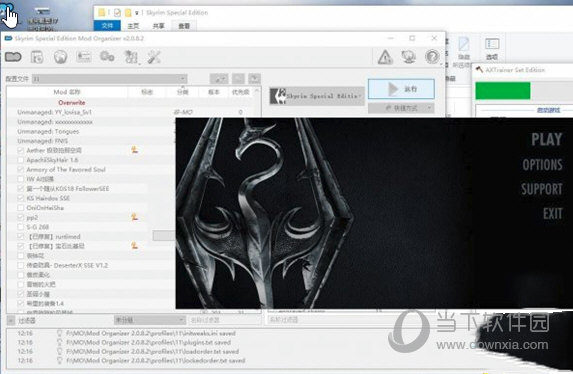
Task: Open the warning triangle Problems icon
Action: click(385, 57)
